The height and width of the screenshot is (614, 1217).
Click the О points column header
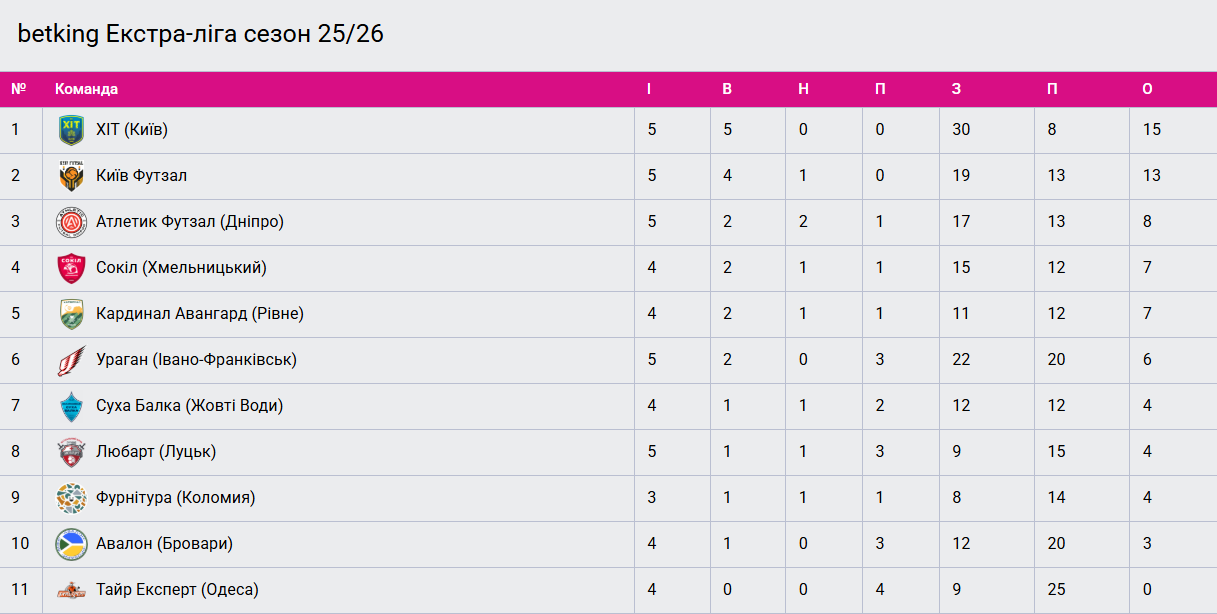point(1147,89)
